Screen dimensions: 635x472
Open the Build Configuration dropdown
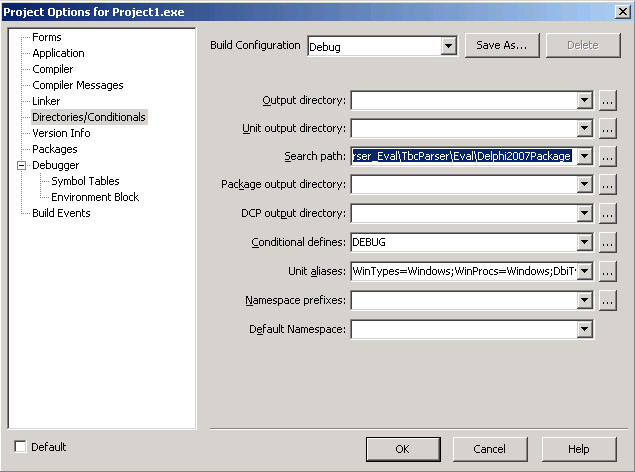click(448, 46)
